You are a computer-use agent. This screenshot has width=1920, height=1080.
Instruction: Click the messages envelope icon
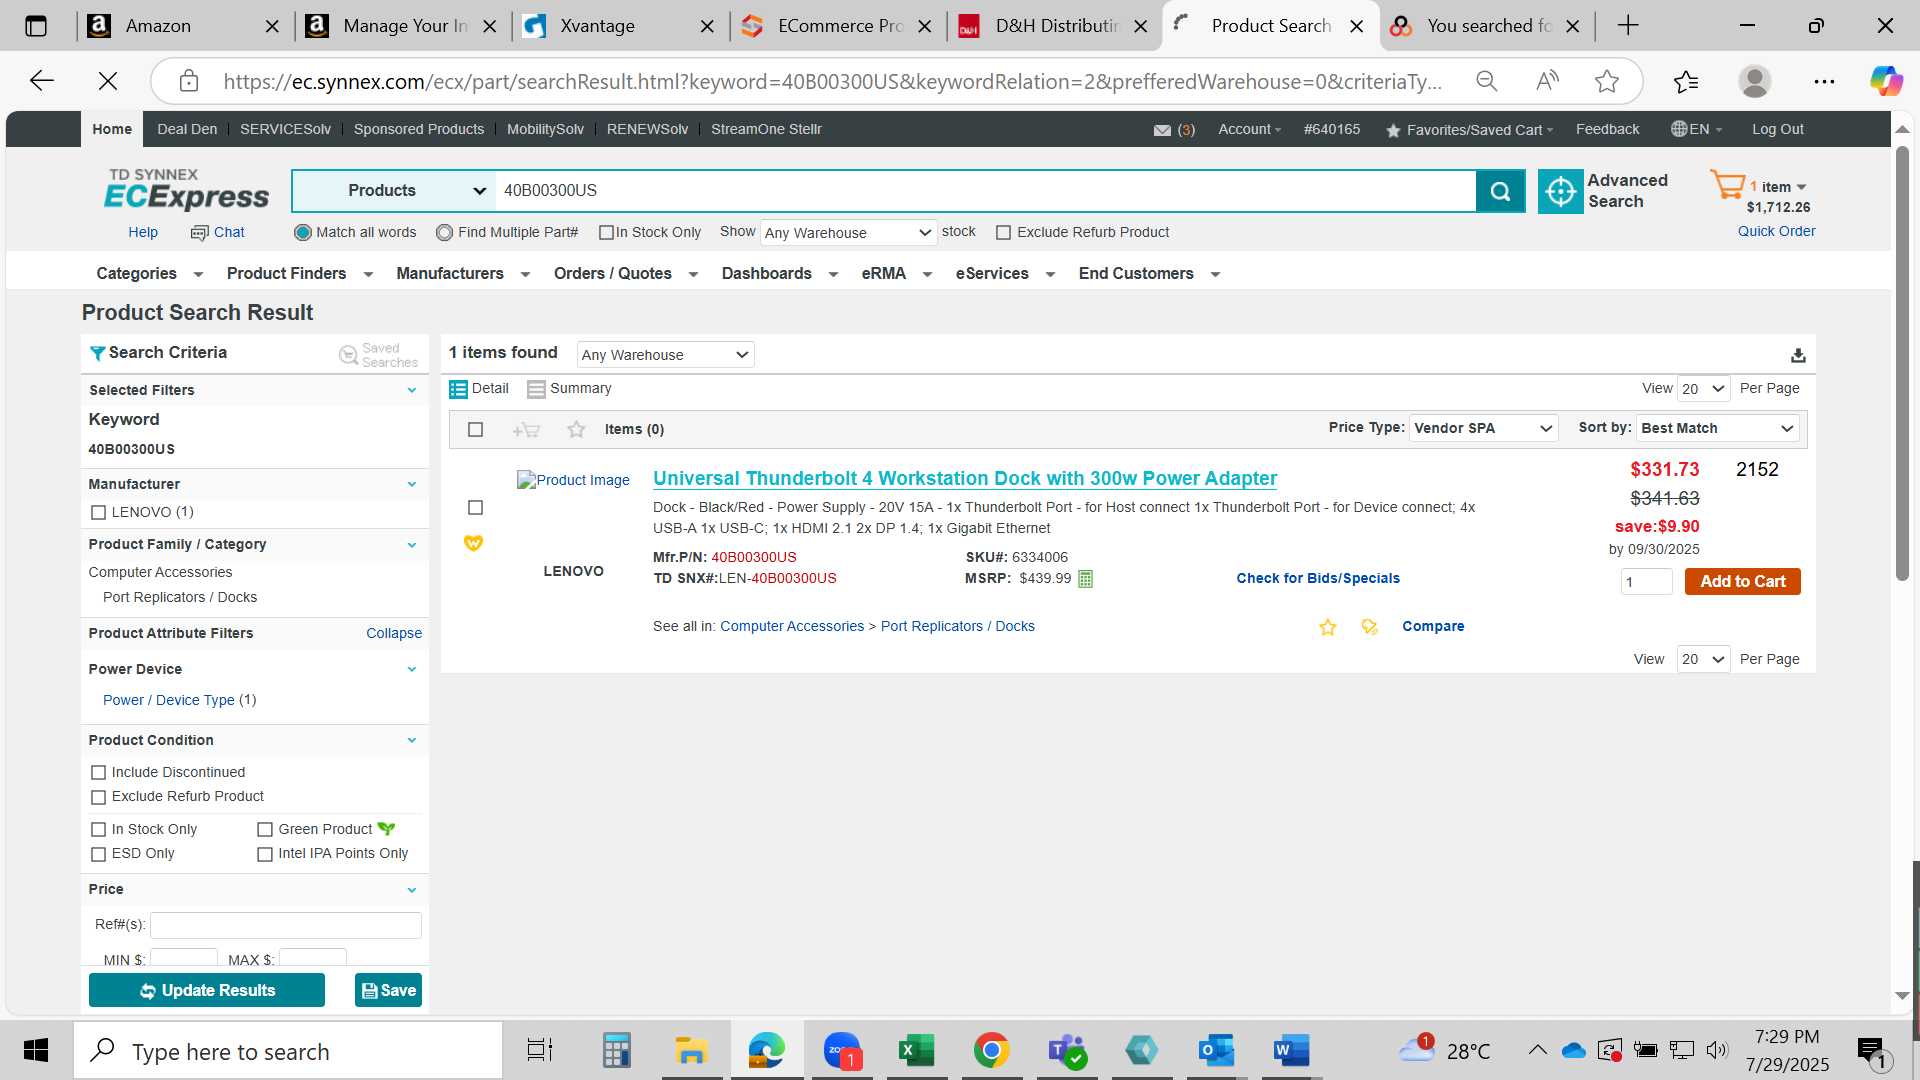coord(1162,130)
